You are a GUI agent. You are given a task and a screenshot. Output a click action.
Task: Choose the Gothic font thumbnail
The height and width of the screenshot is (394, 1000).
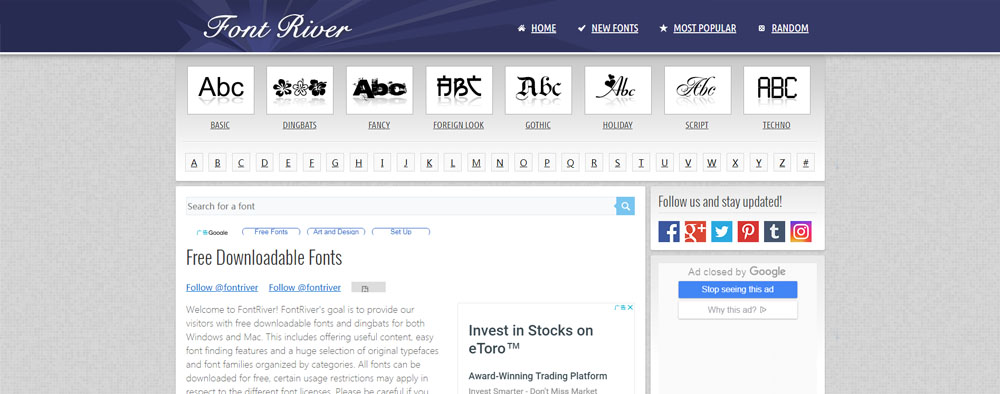[538, 90]
